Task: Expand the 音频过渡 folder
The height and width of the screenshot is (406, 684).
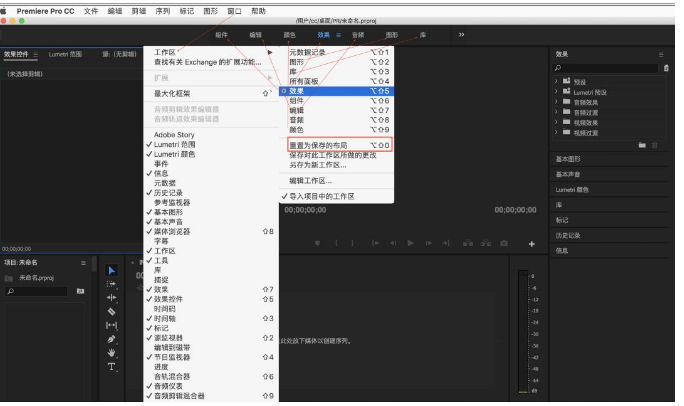Action: [556, 112]
